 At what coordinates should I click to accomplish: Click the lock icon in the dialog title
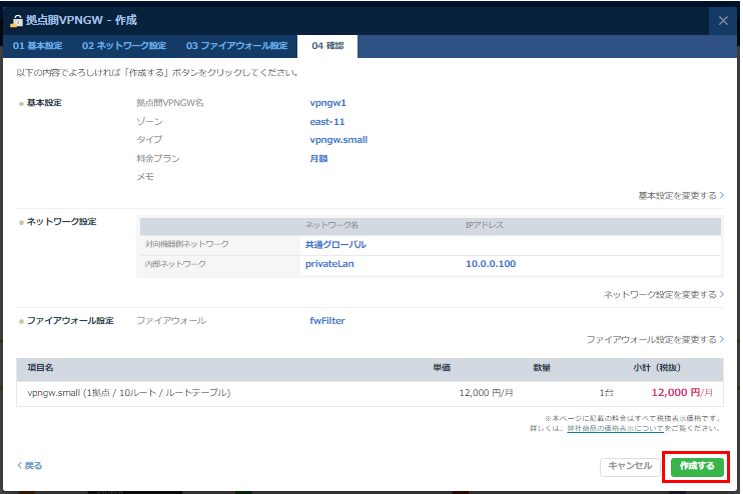(x=17, y=21)
